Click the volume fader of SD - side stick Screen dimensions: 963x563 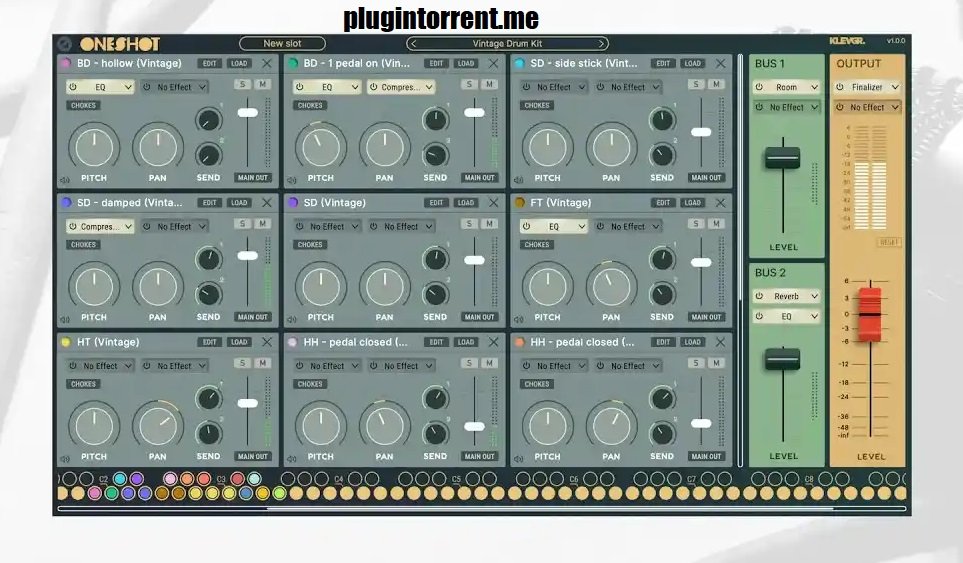click(701, 132)
